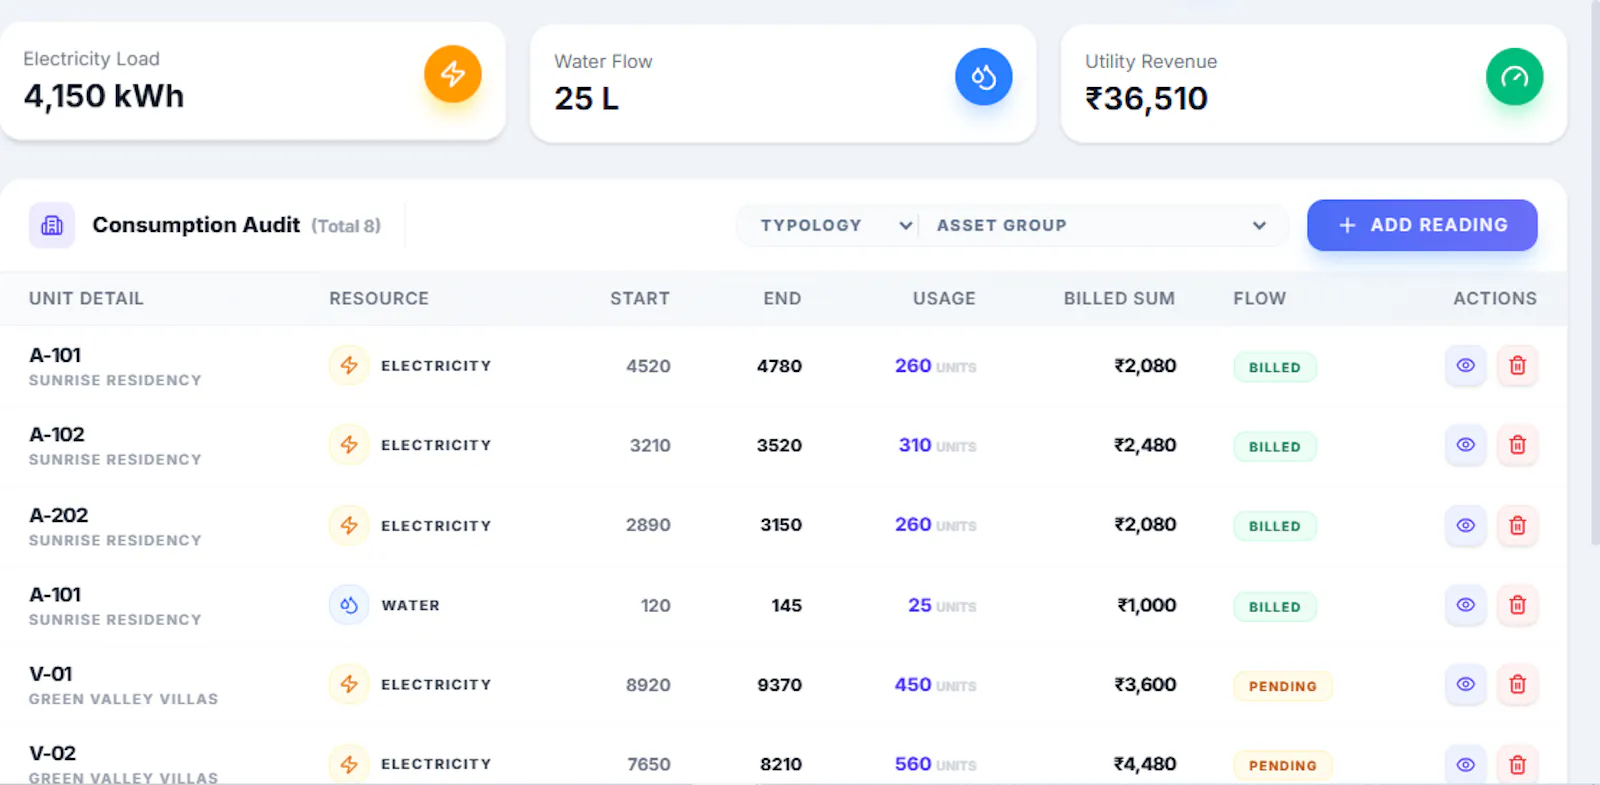Click the V-01 unit name
This screenshot has height=785, width=1600.
tap(51, 674)
